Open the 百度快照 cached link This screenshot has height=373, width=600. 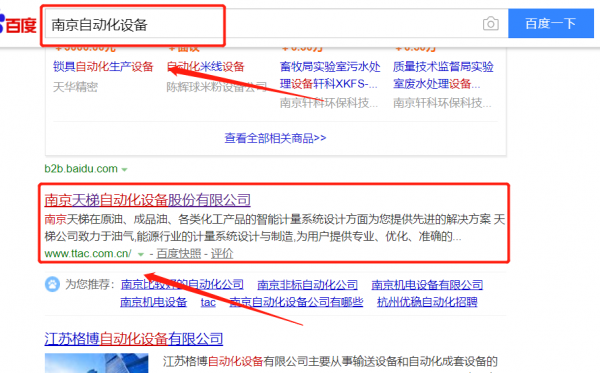click(179, 254)
